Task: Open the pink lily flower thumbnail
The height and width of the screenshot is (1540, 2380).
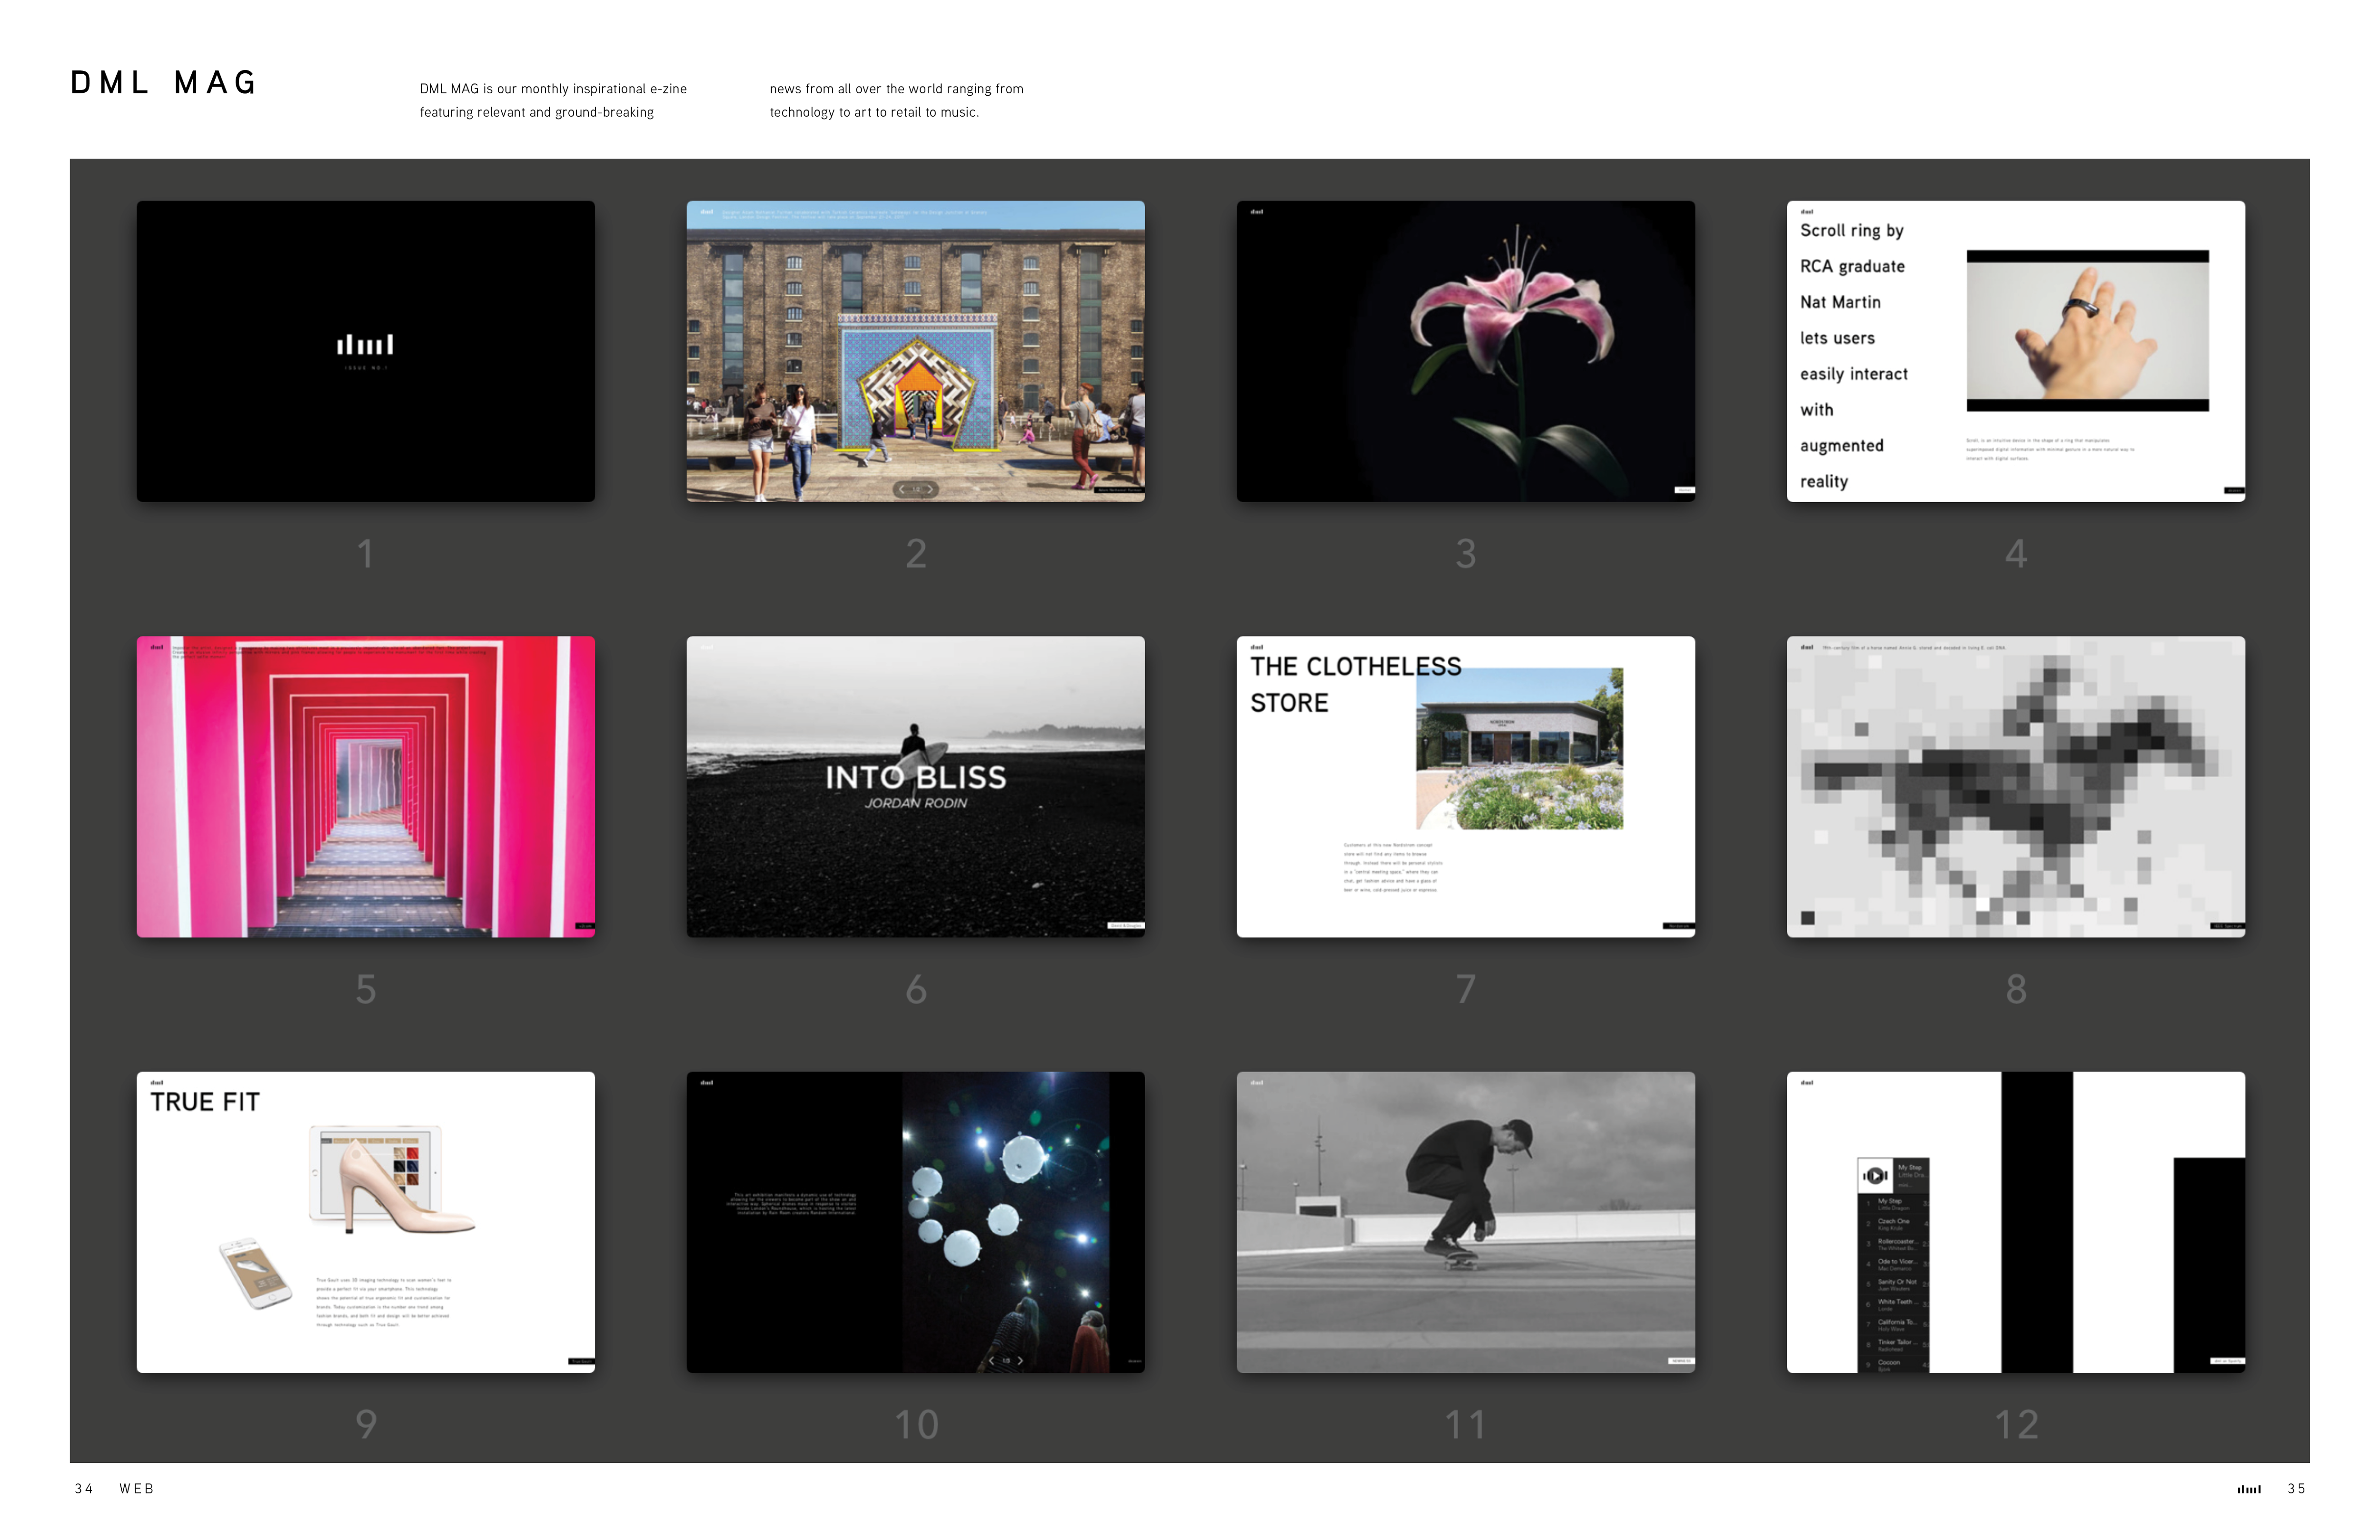Action: (1465, 351)
